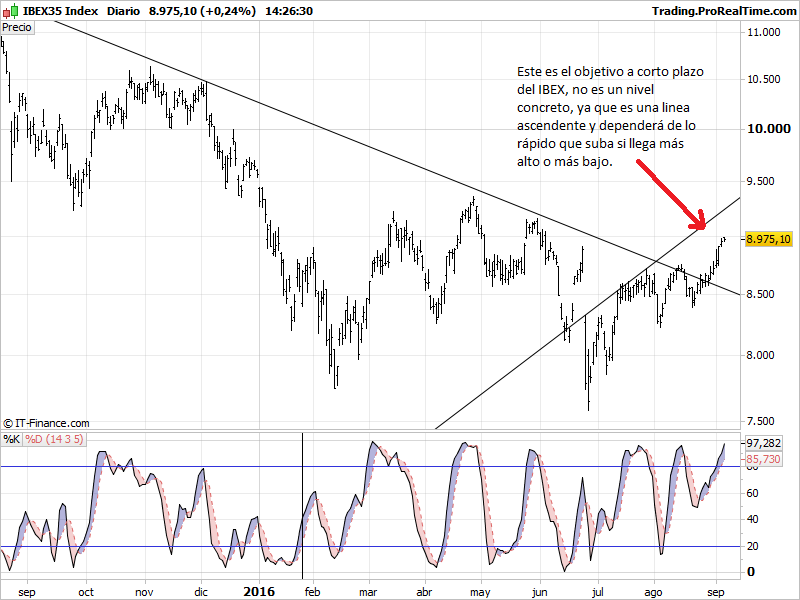Image resolution: width=800 pixels, height=600 pixels.
Task: Select the Precio panel label
Action: (17, 28)
